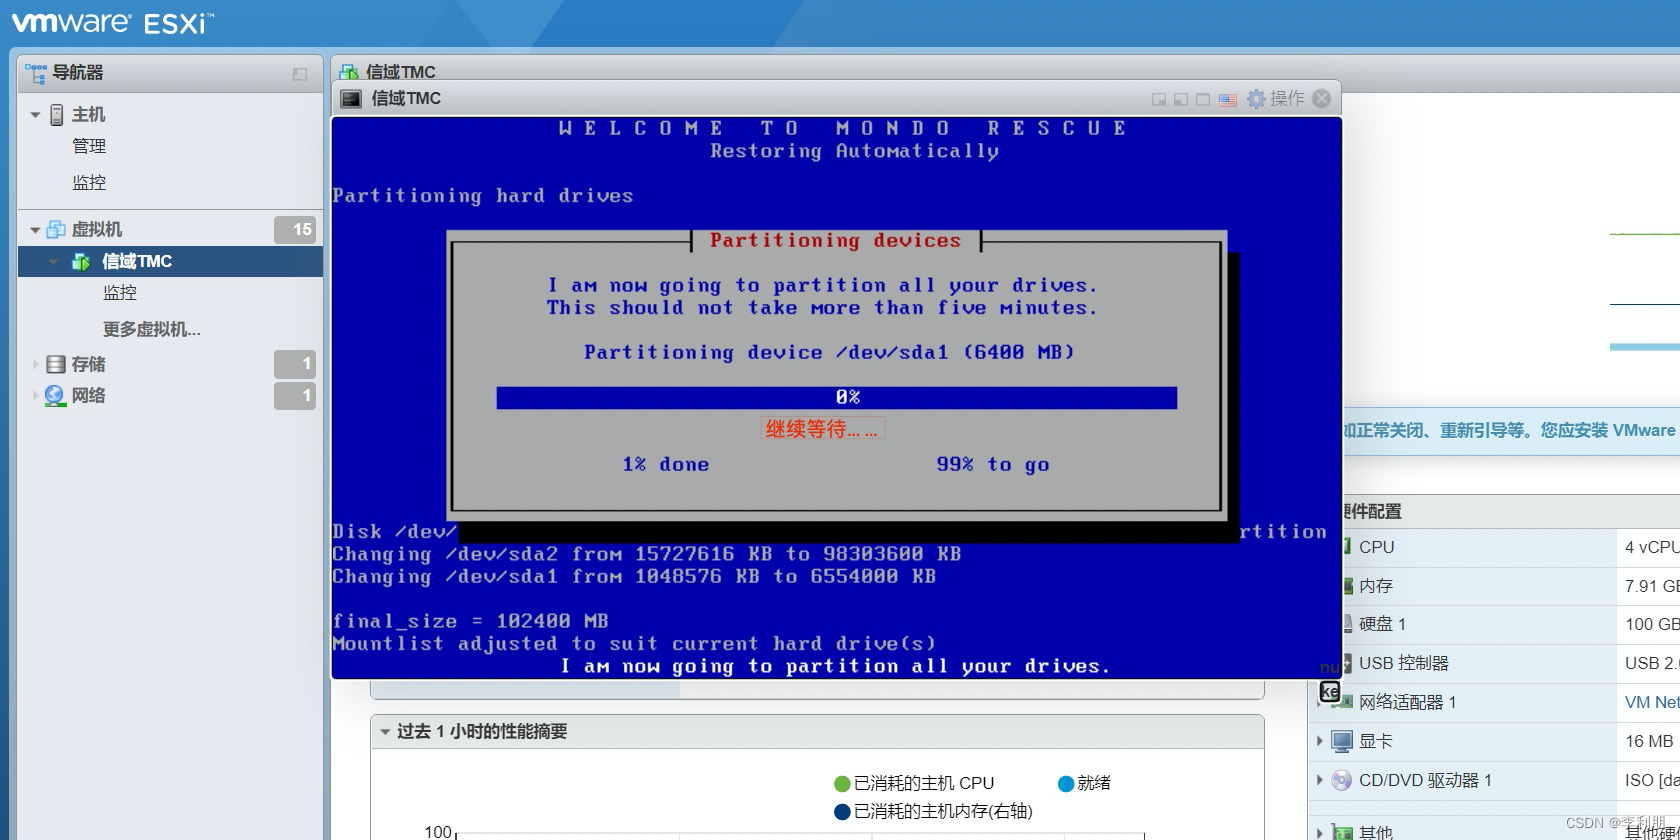Click the console full-window size icon

(x=1203, y=99)
